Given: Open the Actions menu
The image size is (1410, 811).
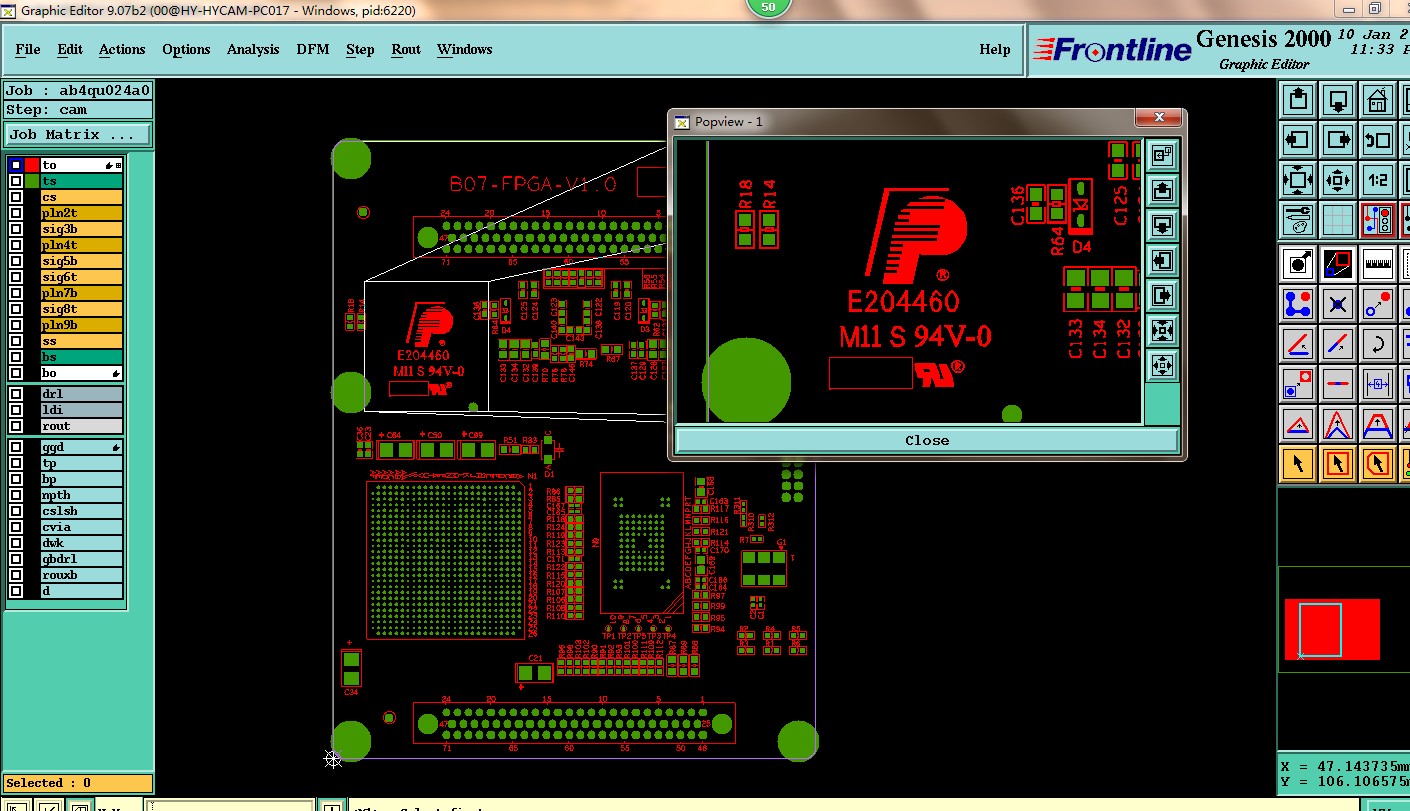Looking at the screenshot, I should 122,49.
